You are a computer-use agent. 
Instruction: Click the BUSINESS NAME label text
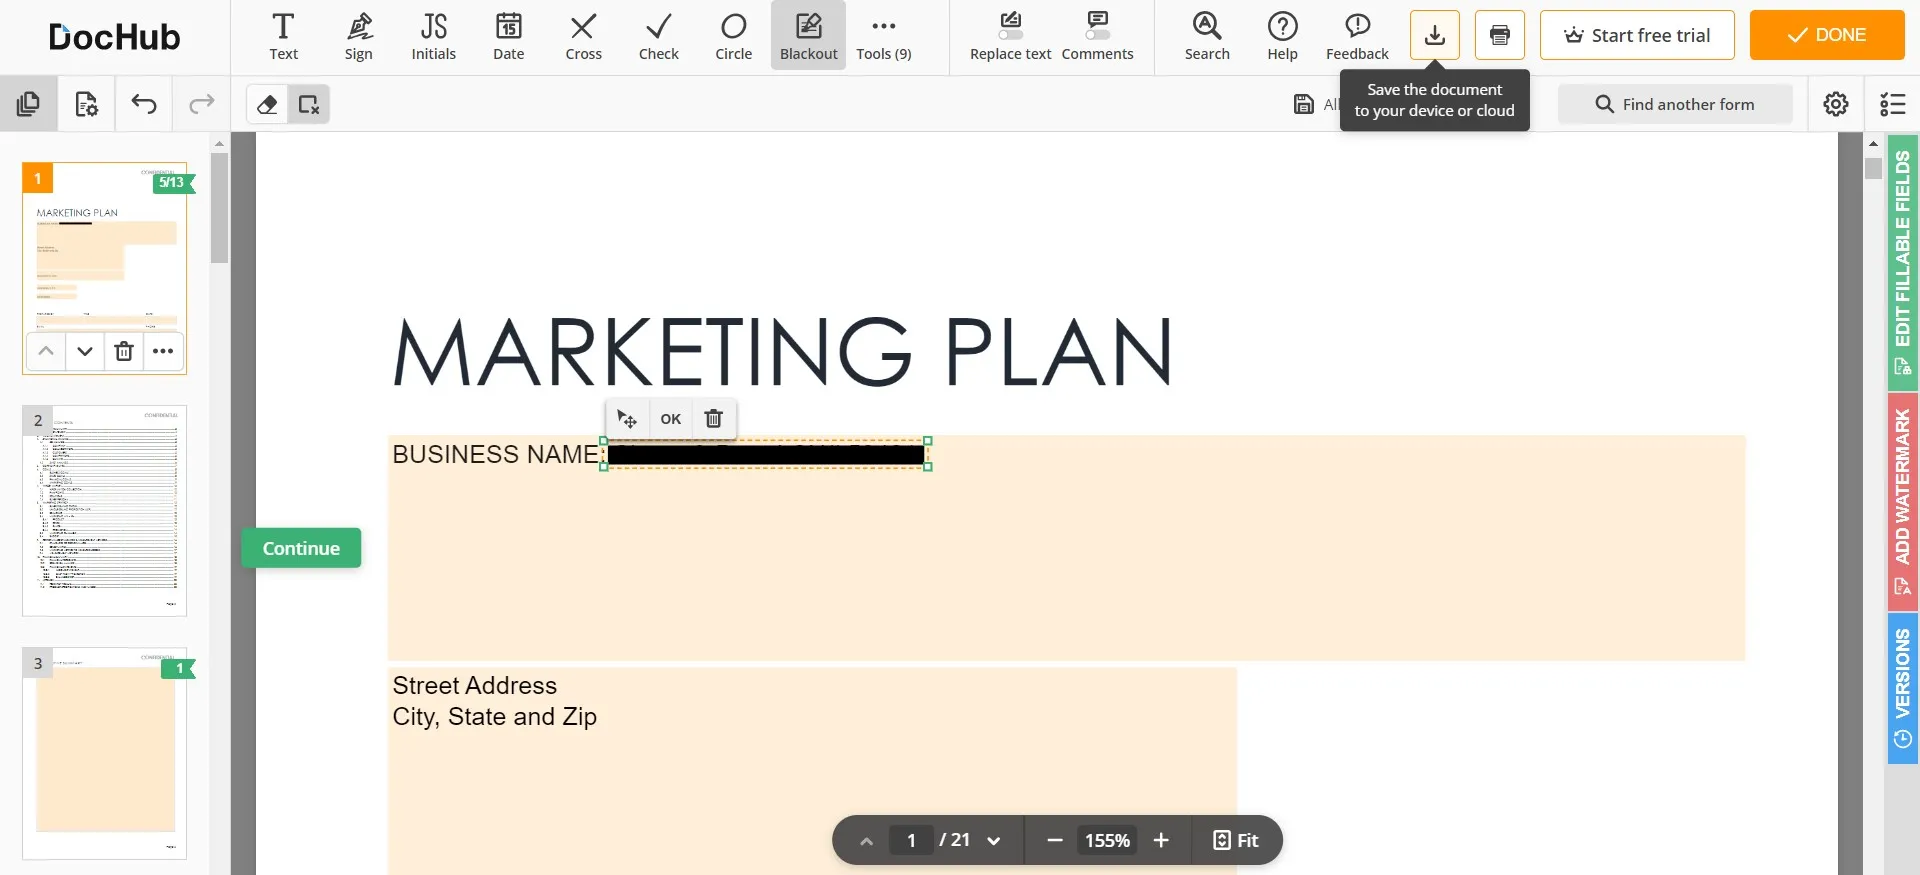tap(495, 454)
